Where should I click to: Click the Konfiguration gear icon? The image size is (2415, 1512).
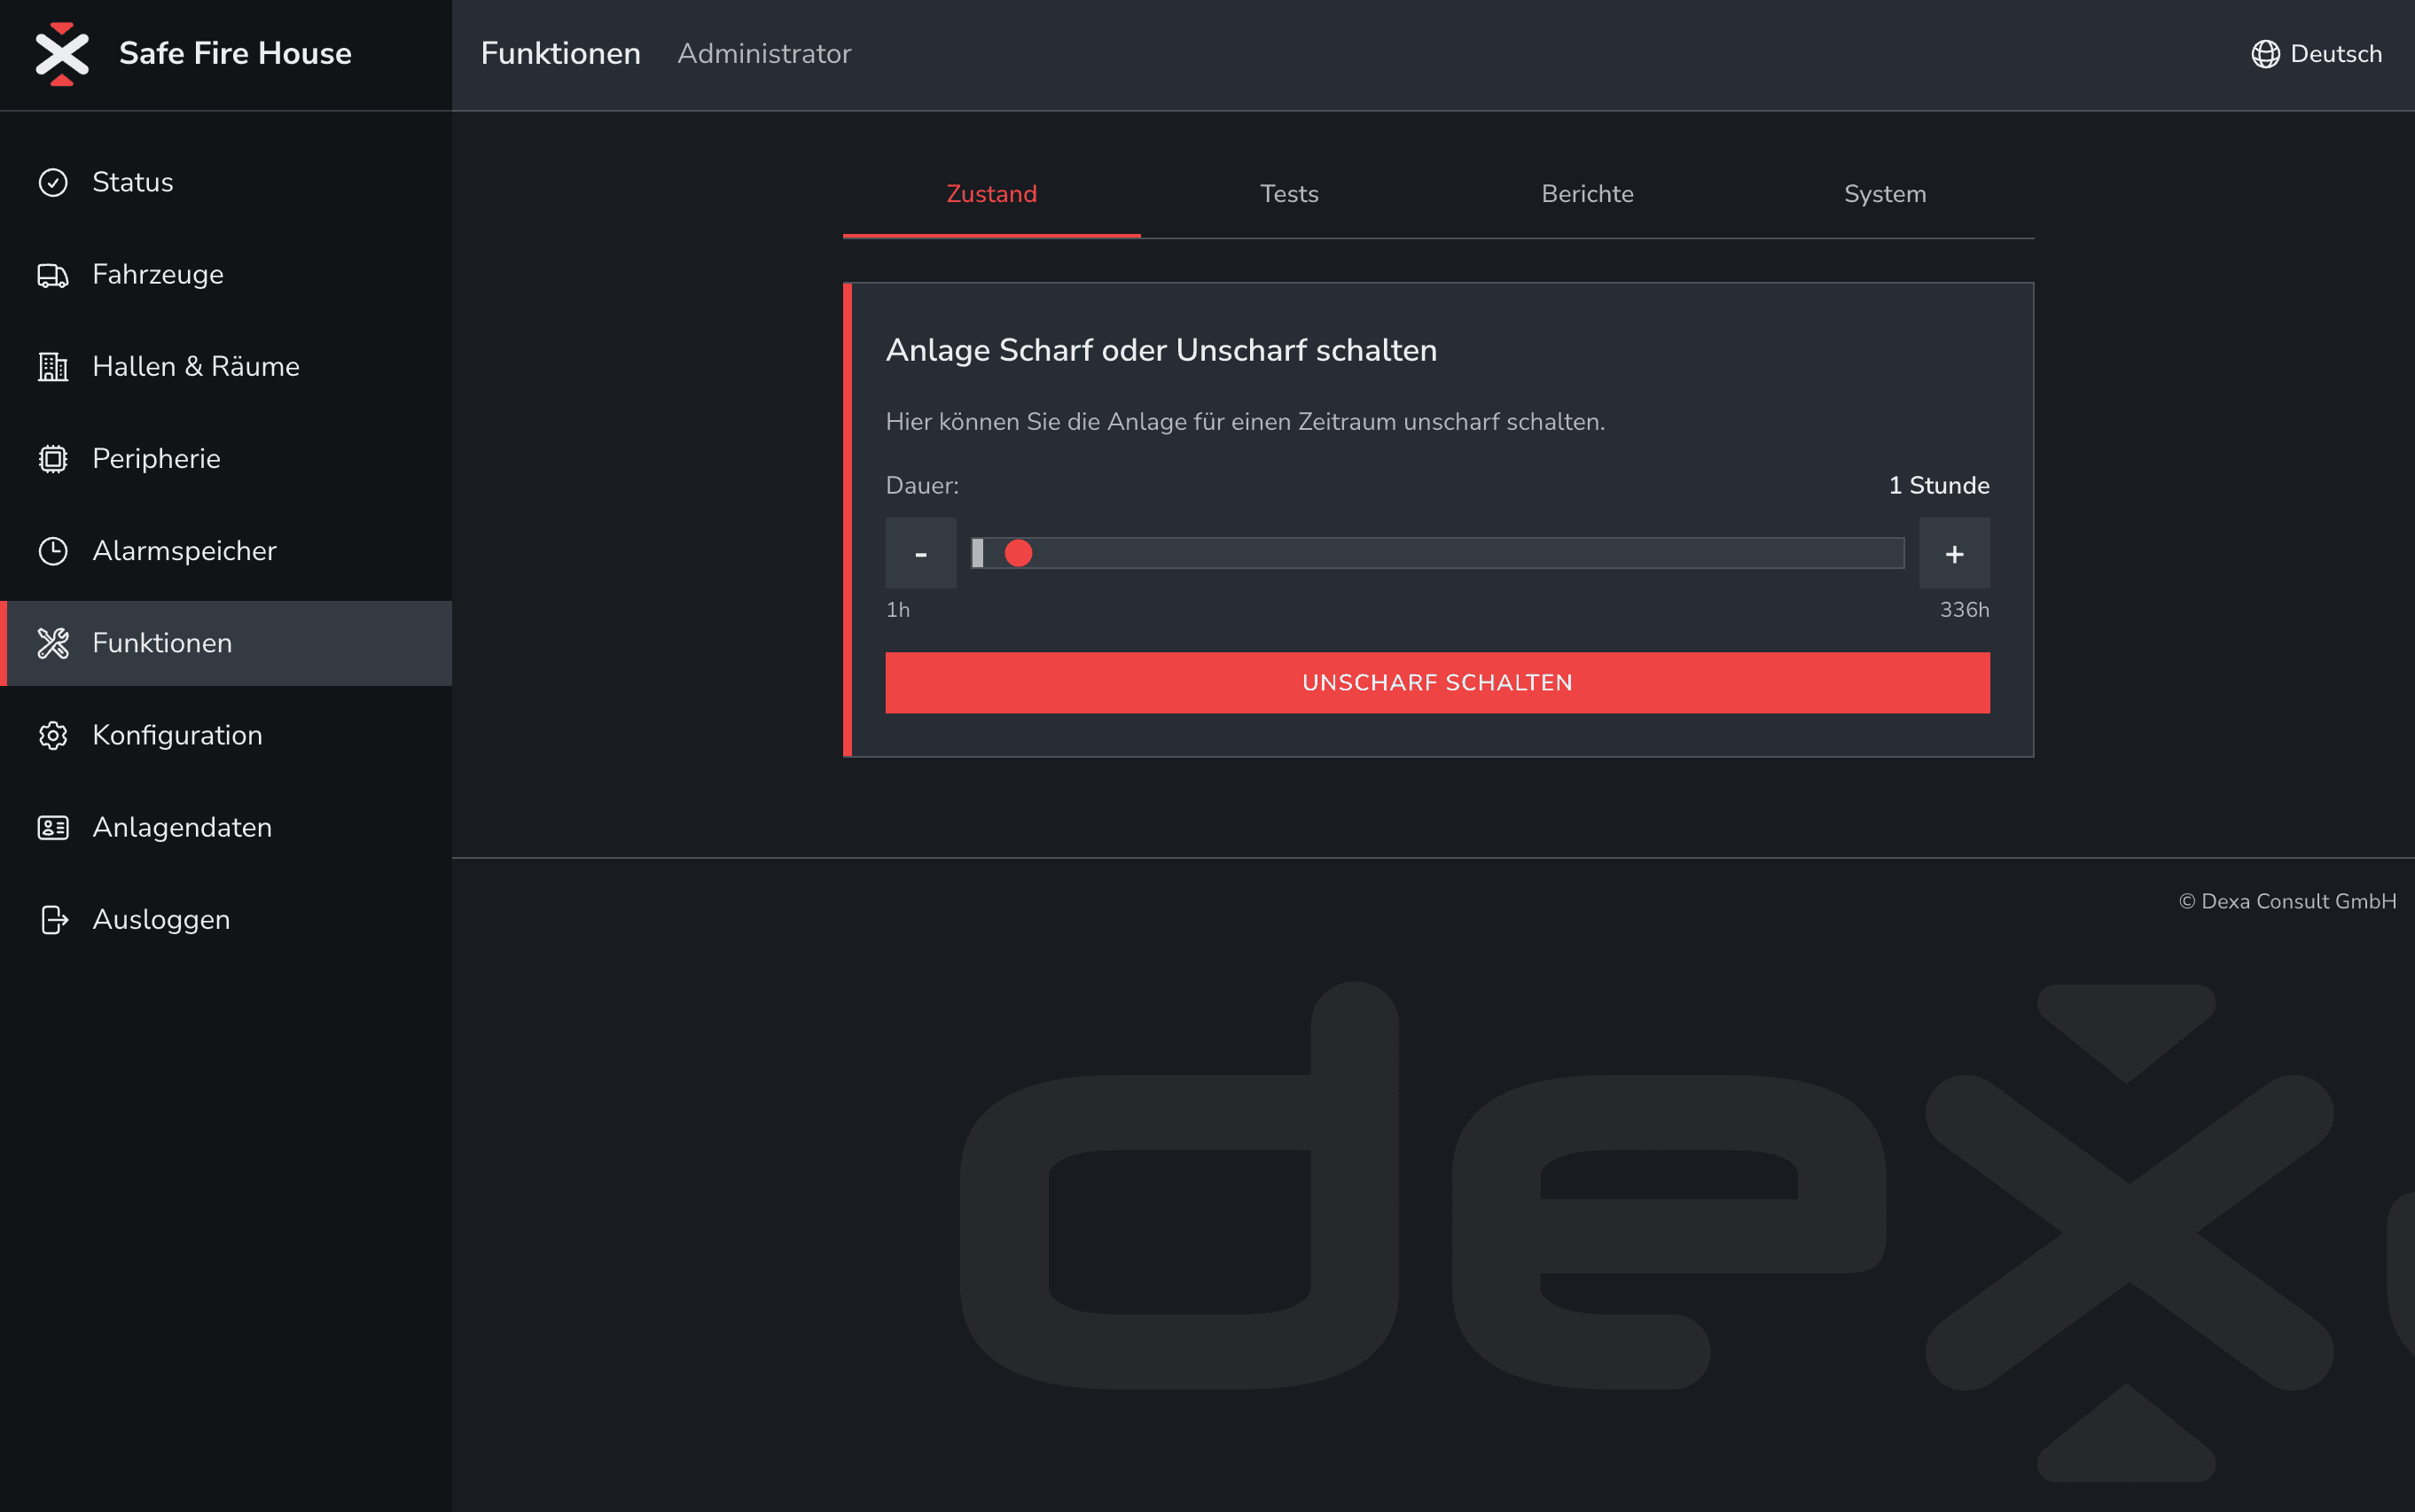[53, 735]
